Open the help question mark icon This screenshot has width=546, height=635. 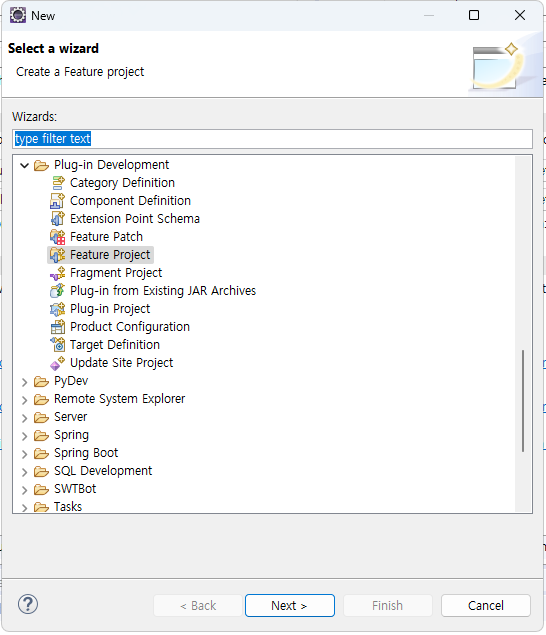(28, 604)
